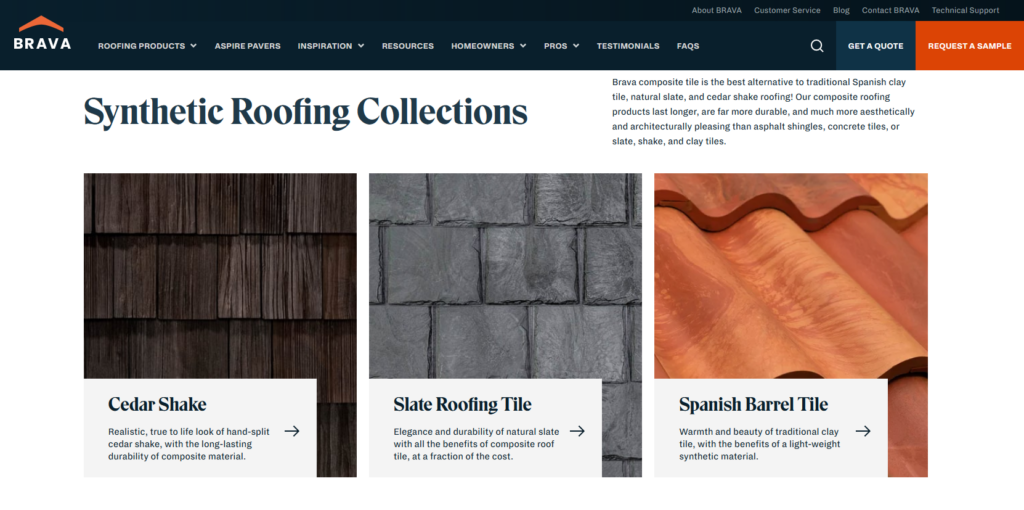Viewport: 1024px width, 510px height.
Task: Expand the Inspiration dropdown menu
Action: (331, 46)
